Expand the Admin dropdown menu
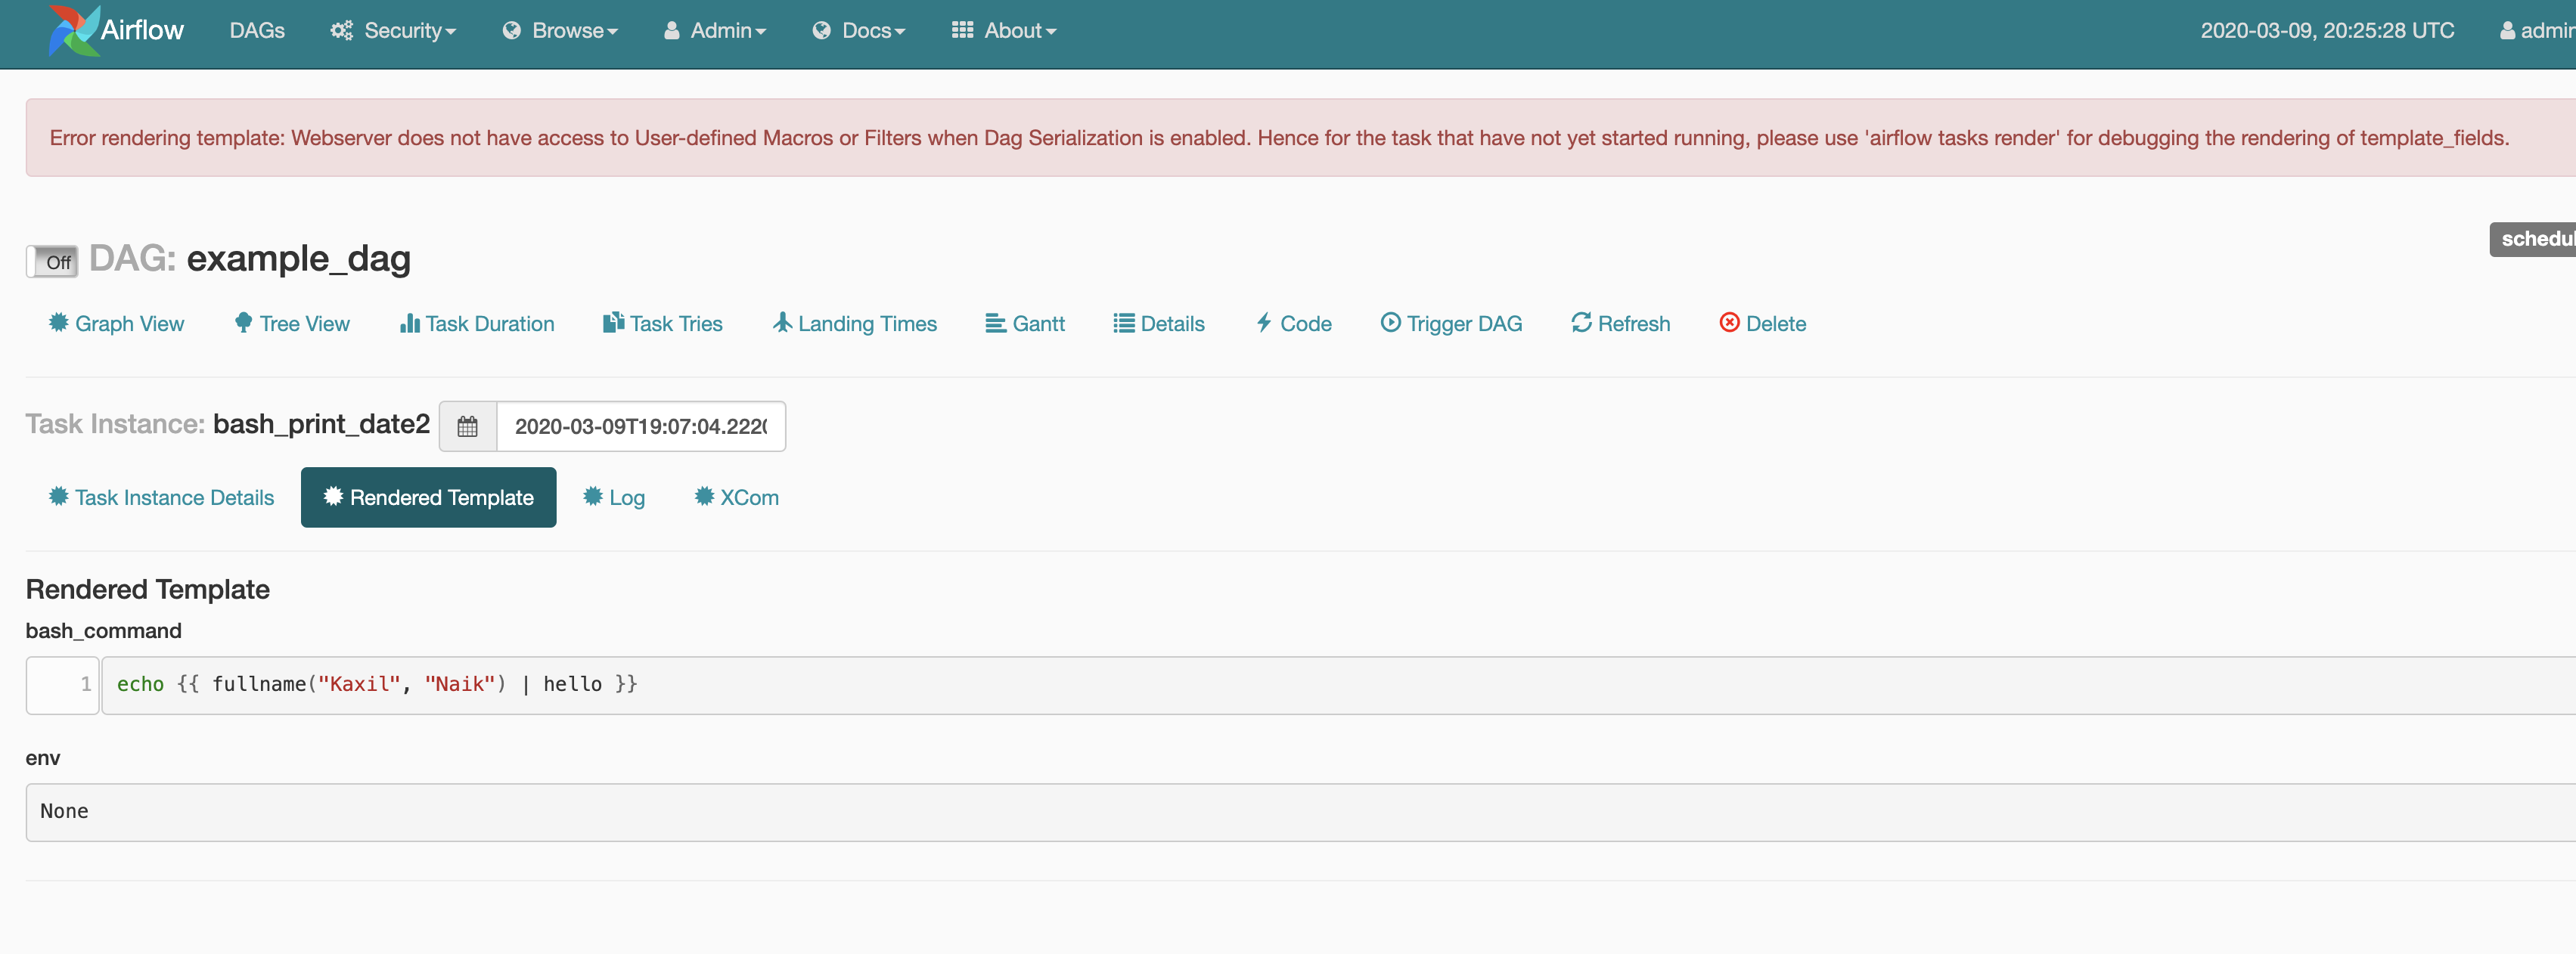This screenshot has height=954, width=2576. click(x=715, y=31)
